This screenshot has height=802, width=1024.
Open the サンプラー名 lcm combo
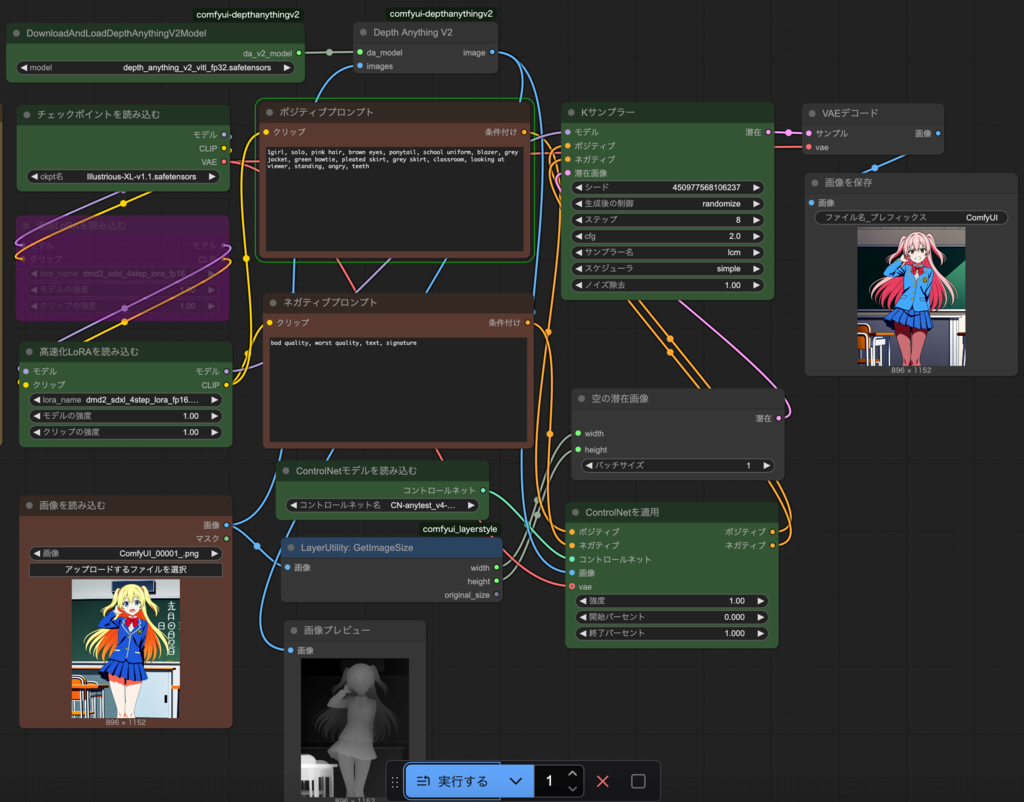[x=667, y=252]
